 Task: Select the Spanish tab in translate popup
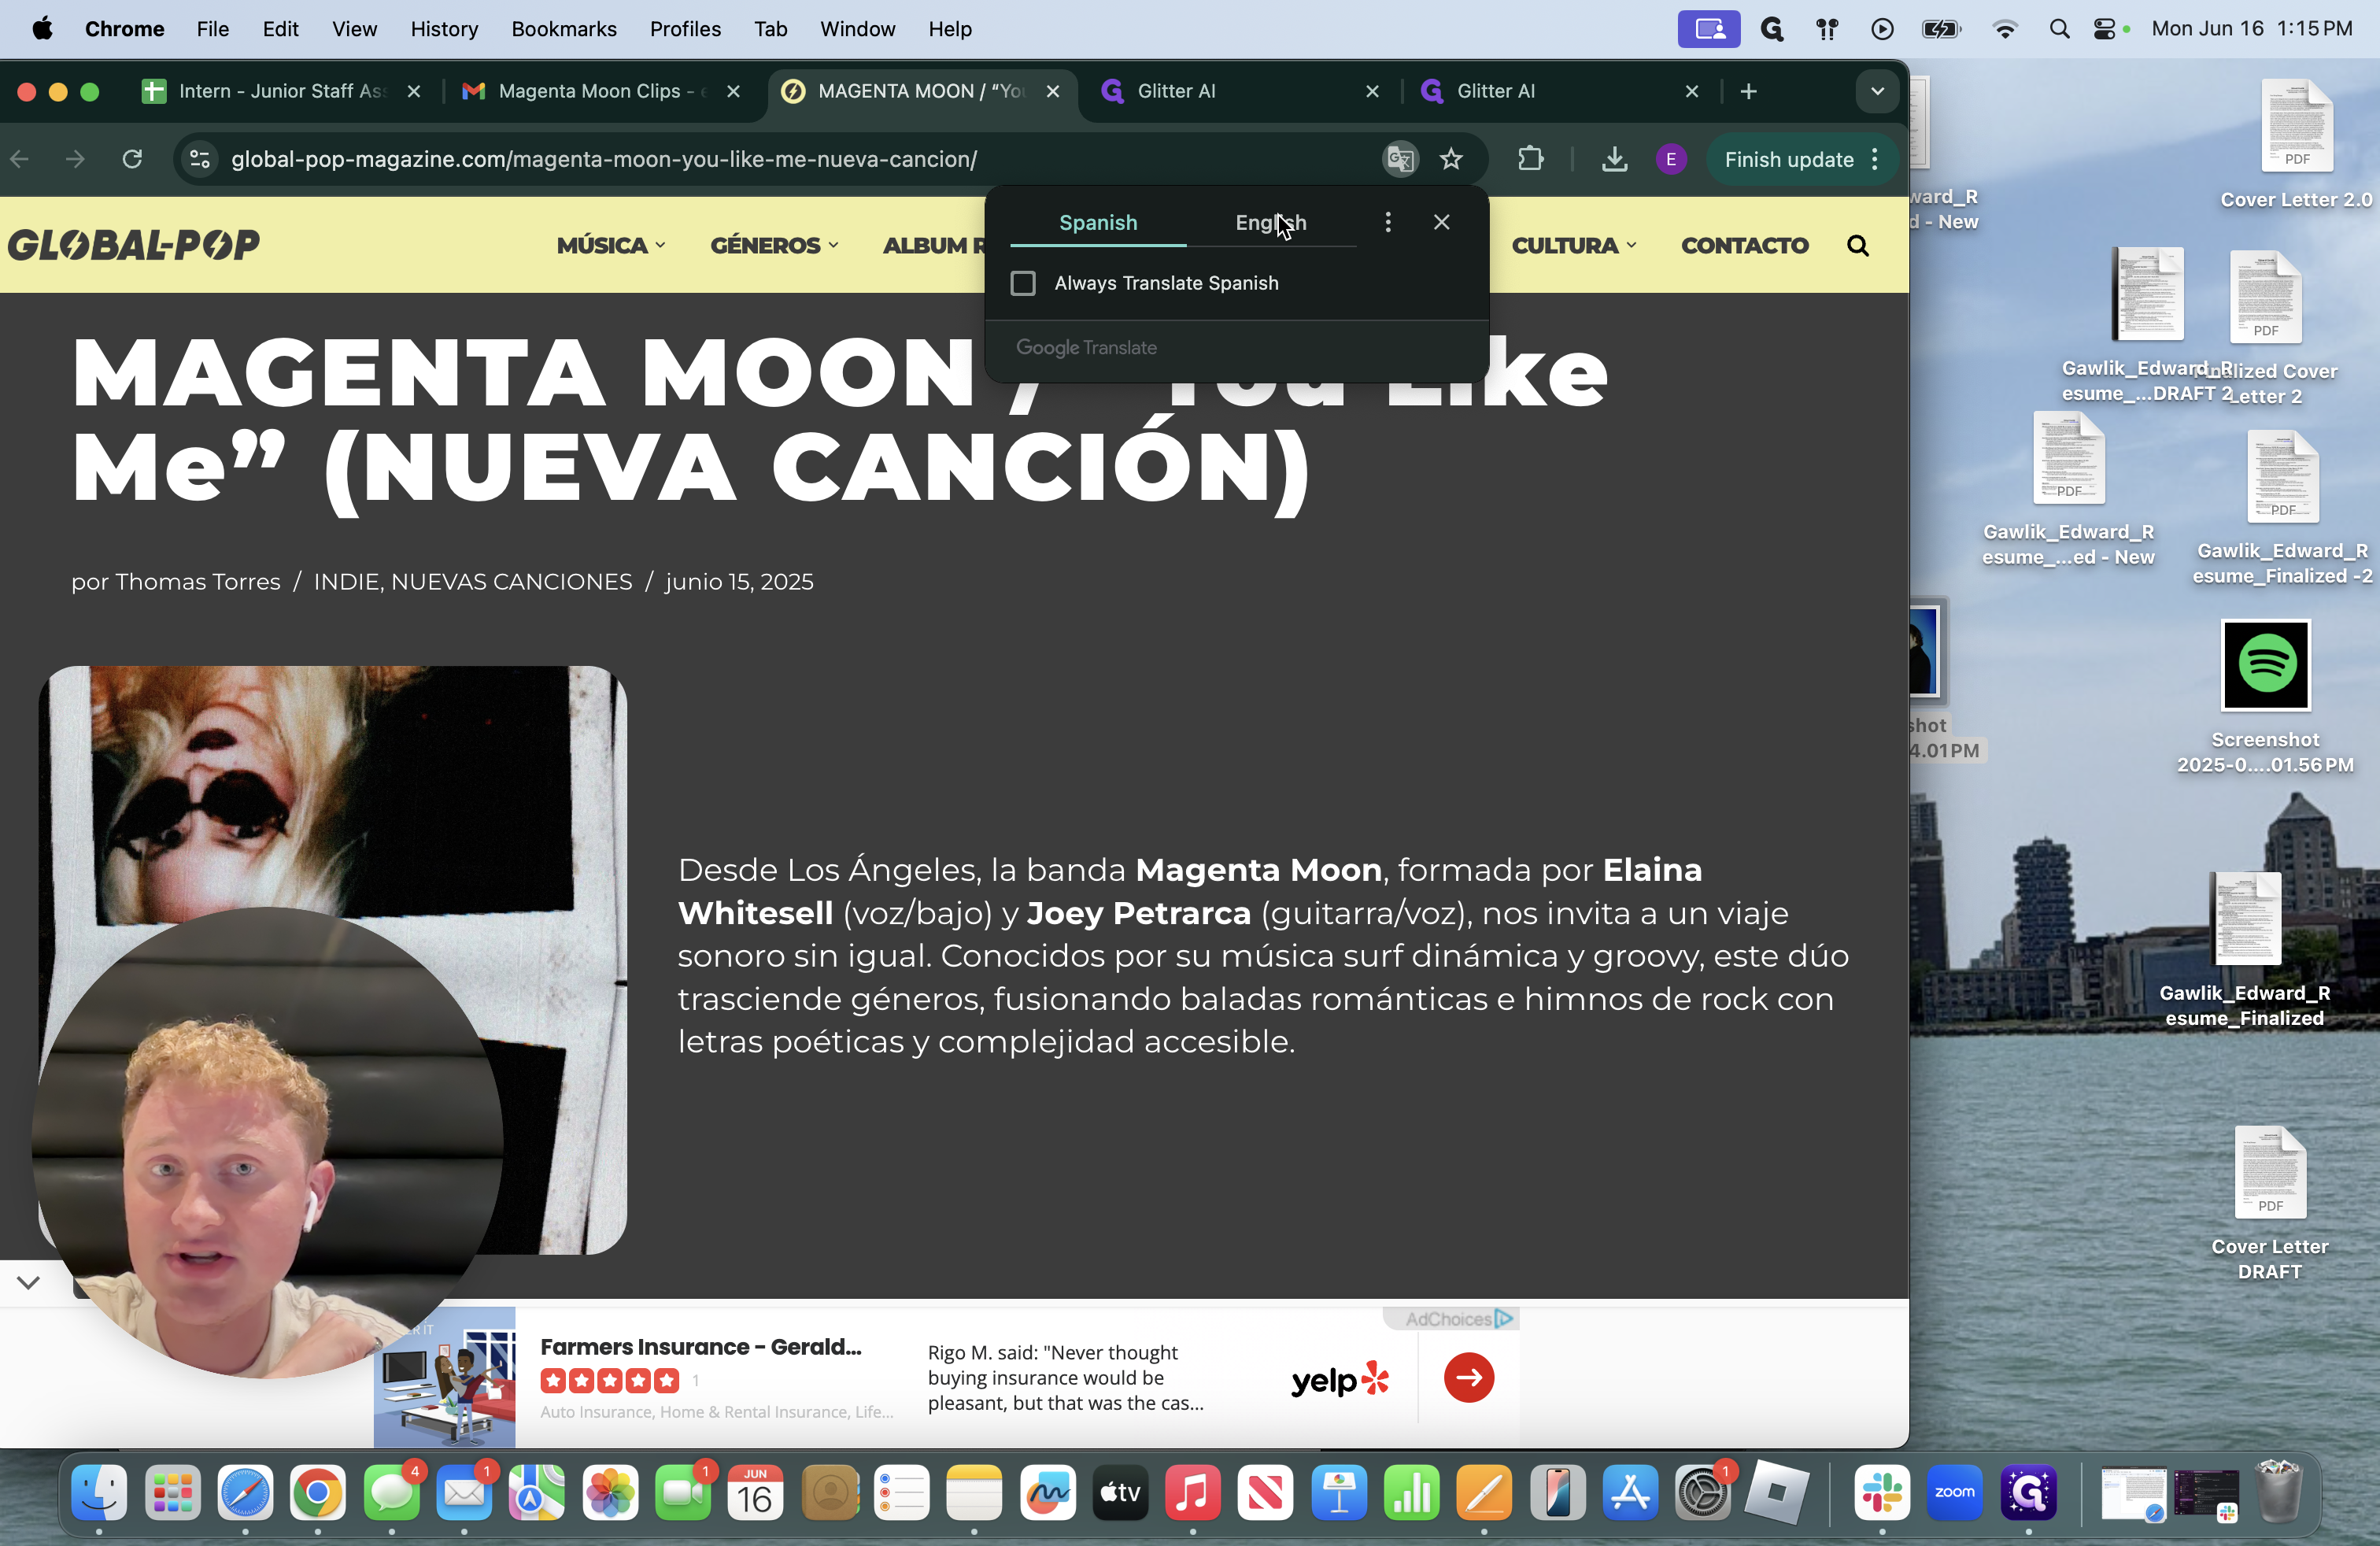click(x=1098, y=222)
